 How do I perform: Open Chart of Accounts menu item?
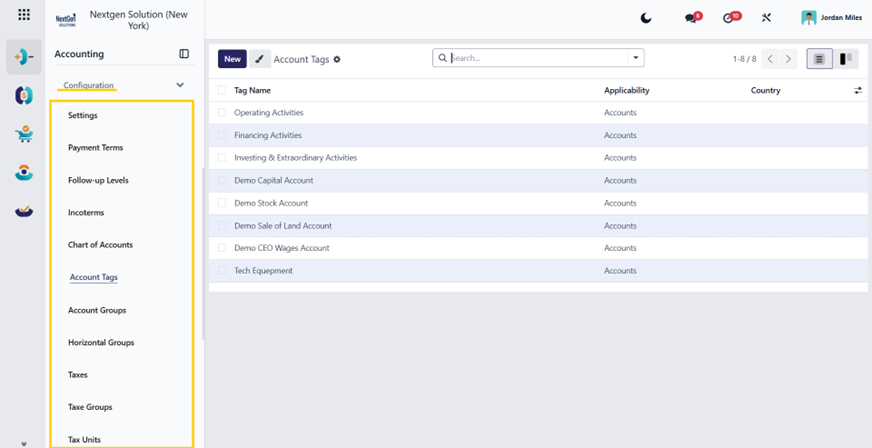(101, 245)
